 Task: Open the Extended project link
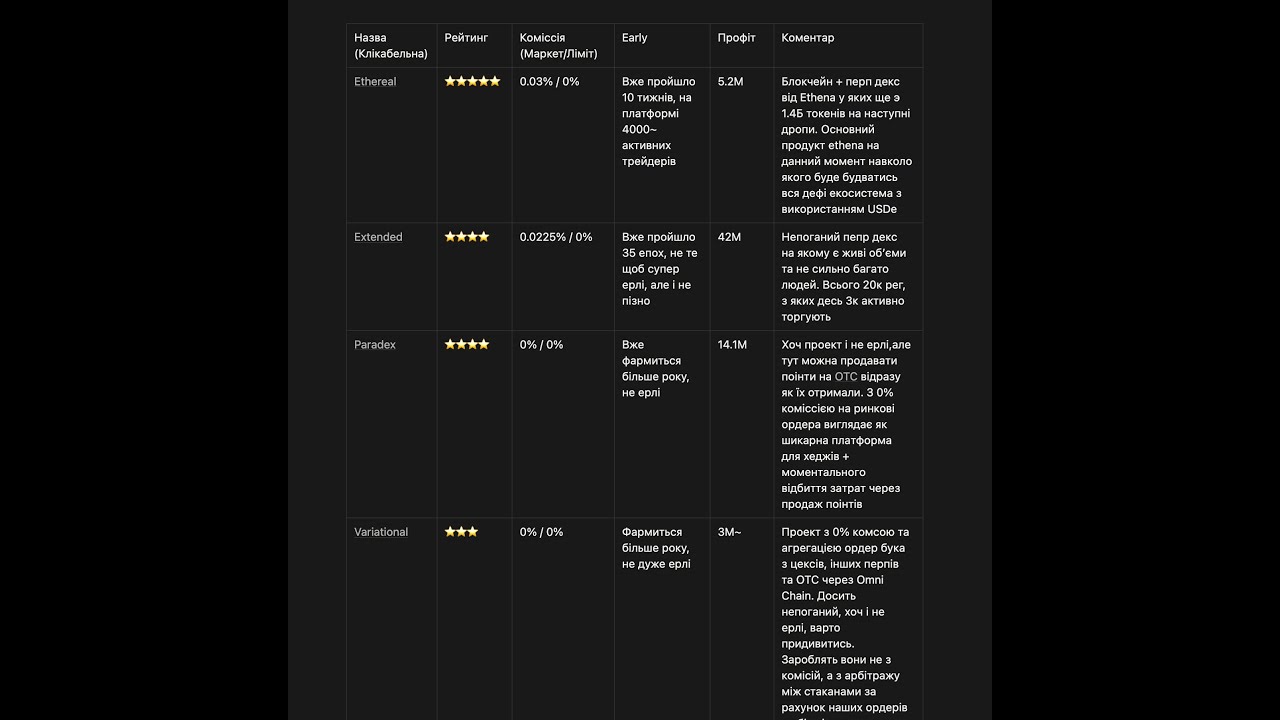pyautogui.click(x=378, y=238)
